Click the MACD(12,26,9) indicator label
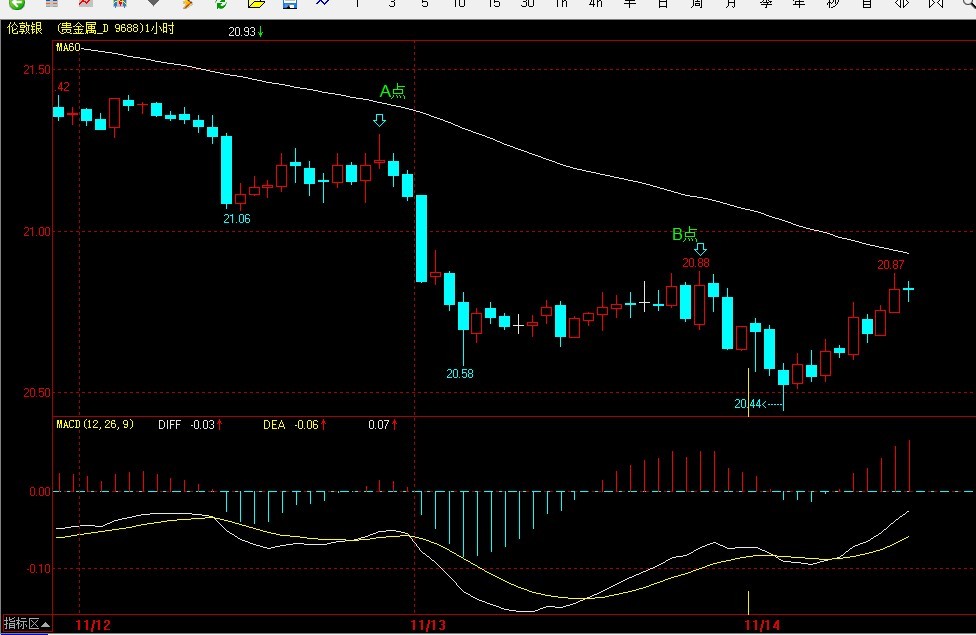Viewport: 976px width, 635px height. (95, 425)
